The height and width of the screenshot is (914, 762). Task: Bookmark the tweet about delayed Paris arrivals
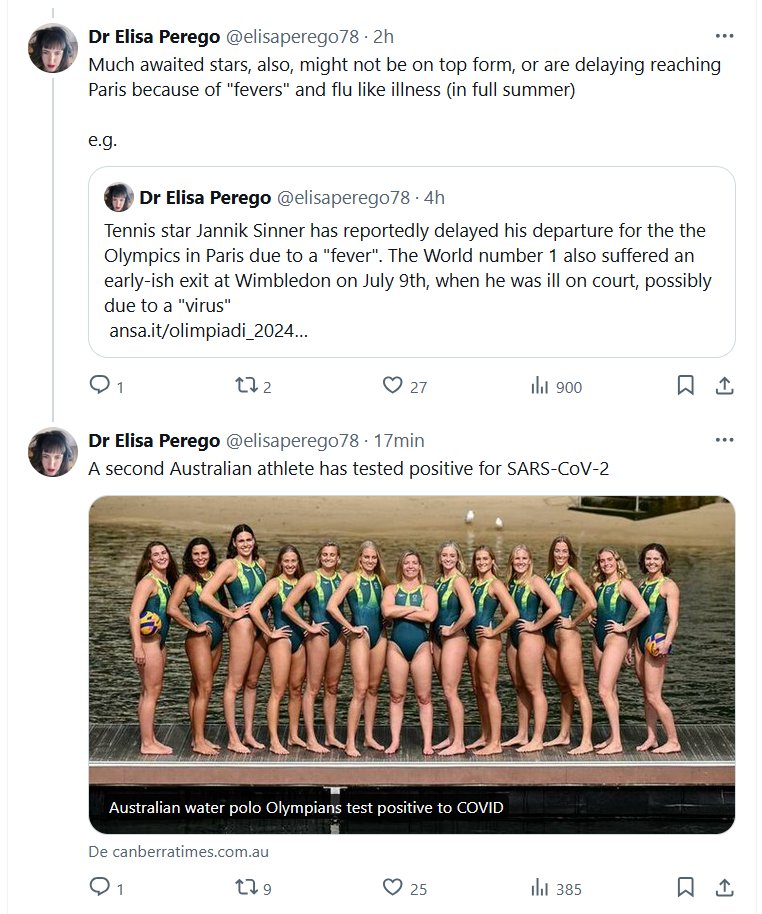pyautogui.click(x=685, y=386)
